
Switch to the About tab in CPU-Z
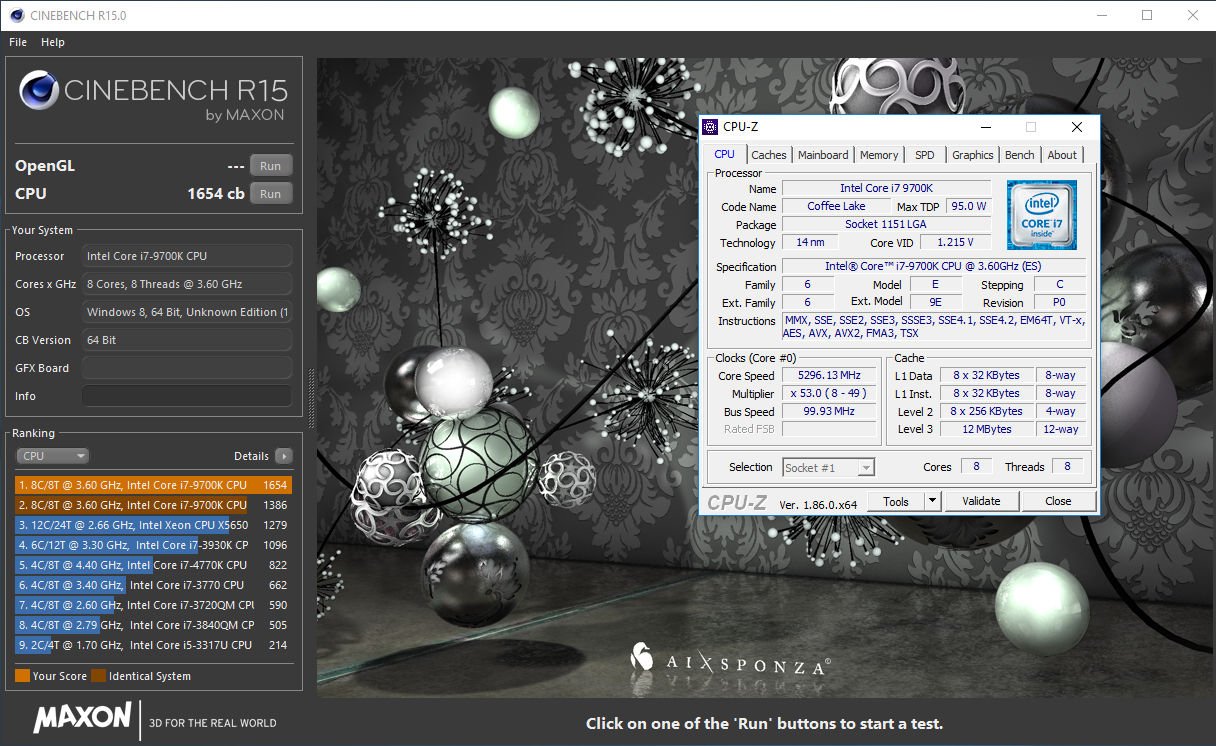[1062, 155]
